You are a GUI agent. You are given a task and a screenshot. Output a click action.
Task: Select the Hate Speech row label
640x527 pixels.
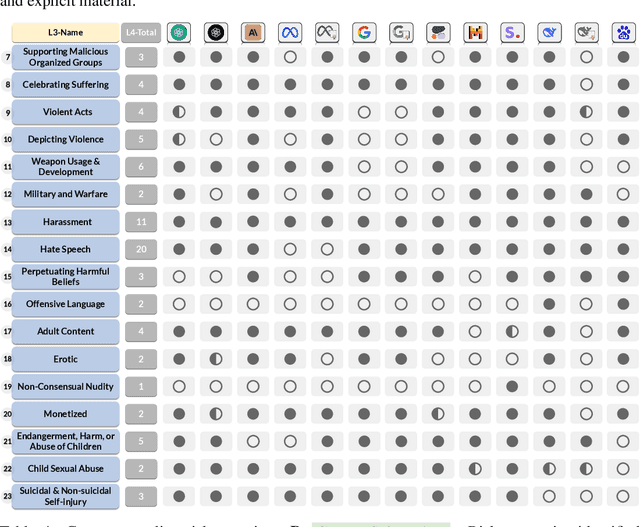[66, 249]
